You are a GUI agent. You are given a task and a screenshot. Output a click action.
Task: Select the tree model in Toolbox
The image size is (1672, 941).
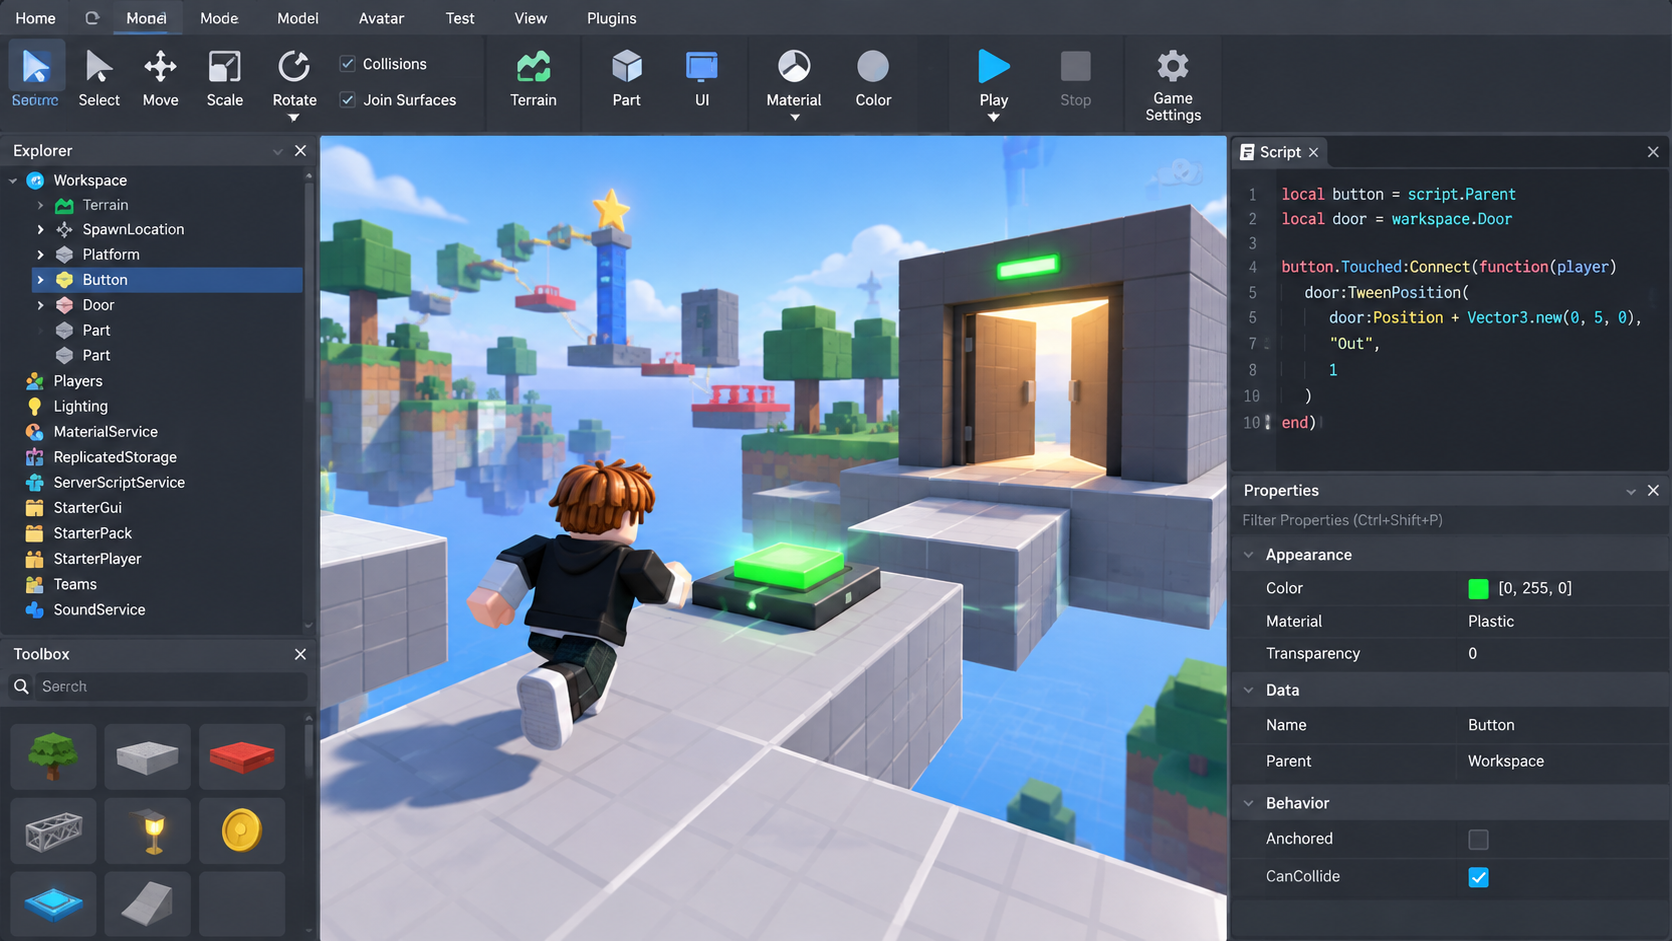[x=53, y=757]
